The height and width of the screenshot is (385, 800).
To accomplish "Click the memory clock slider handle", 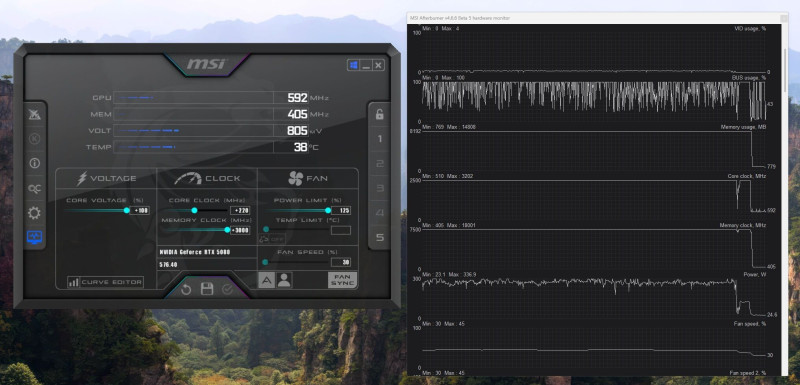I will click(228, 229).
